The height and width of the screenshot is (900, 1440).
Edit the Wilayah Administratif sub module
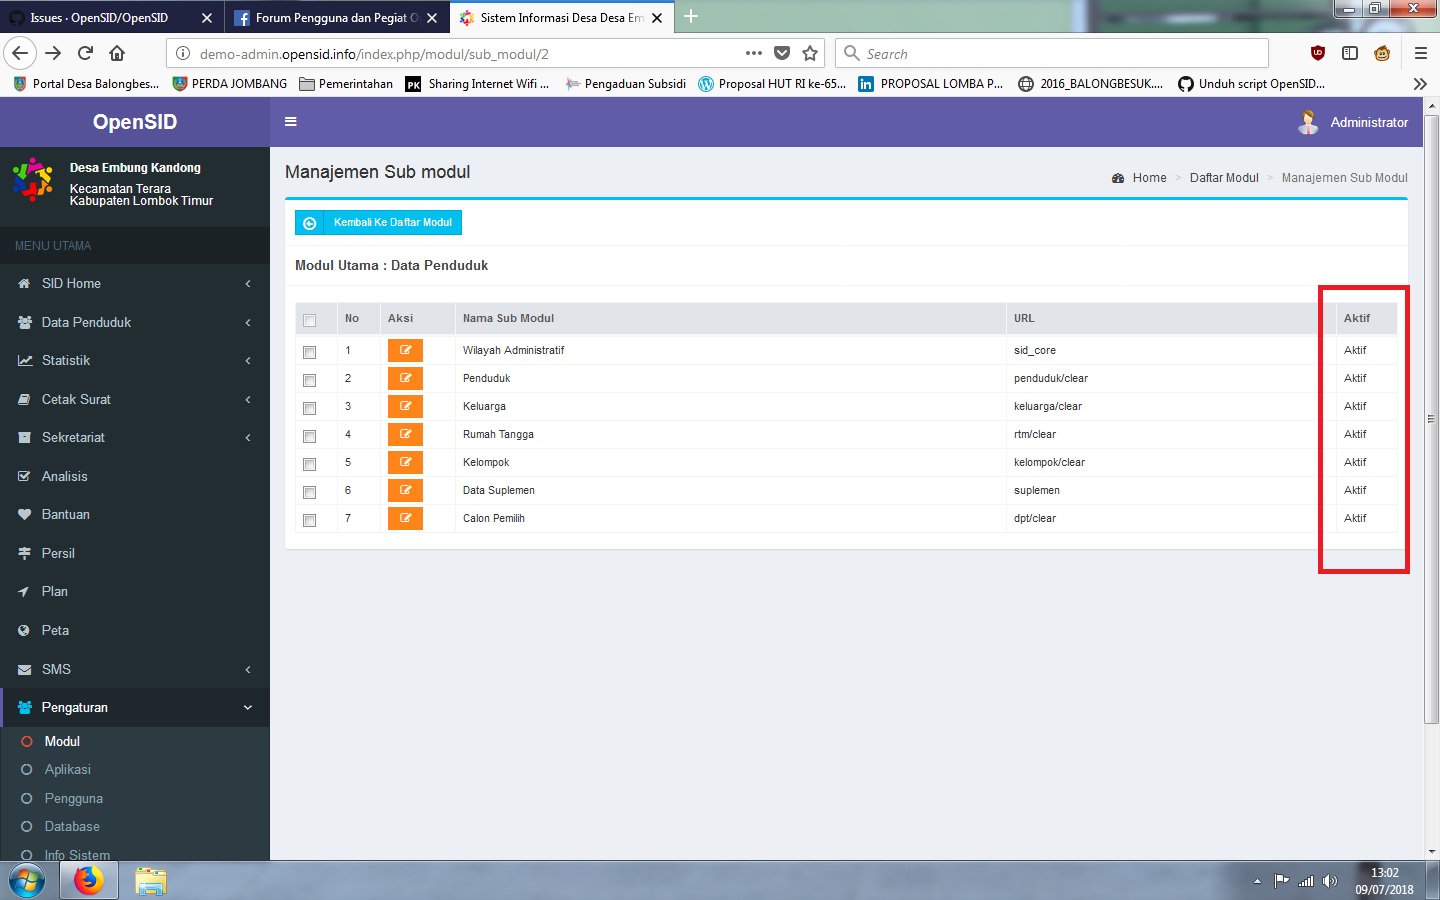(x=405, y=350)
